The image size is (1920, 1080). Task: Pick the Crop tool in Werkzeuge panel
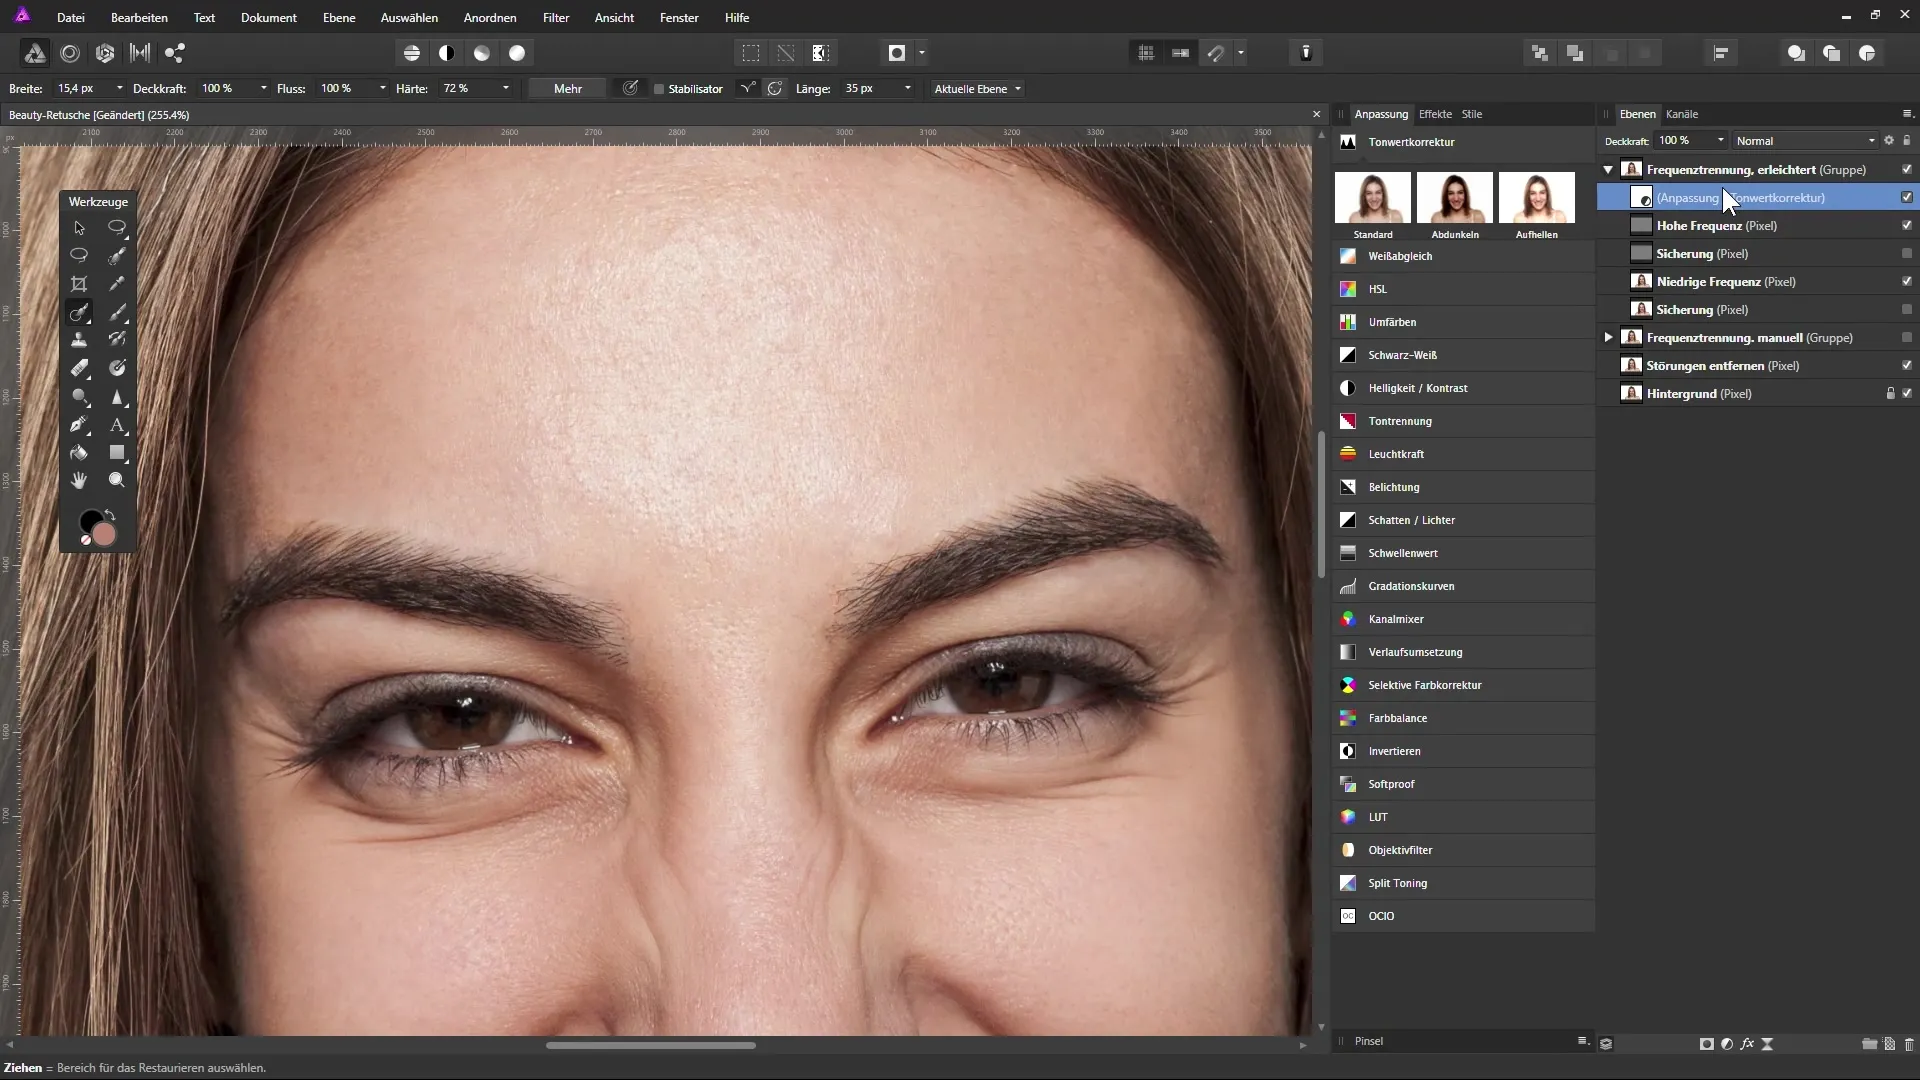tap(79, 284)
